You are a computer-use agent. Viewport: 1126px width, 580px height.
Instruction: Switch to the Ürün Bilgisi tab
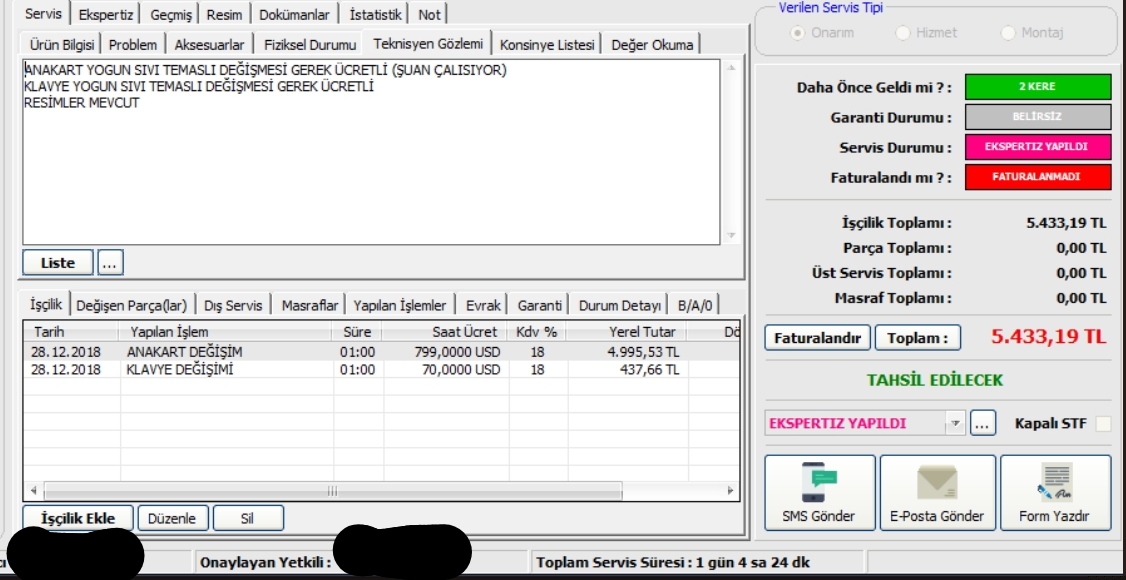[x=62, y=45]
